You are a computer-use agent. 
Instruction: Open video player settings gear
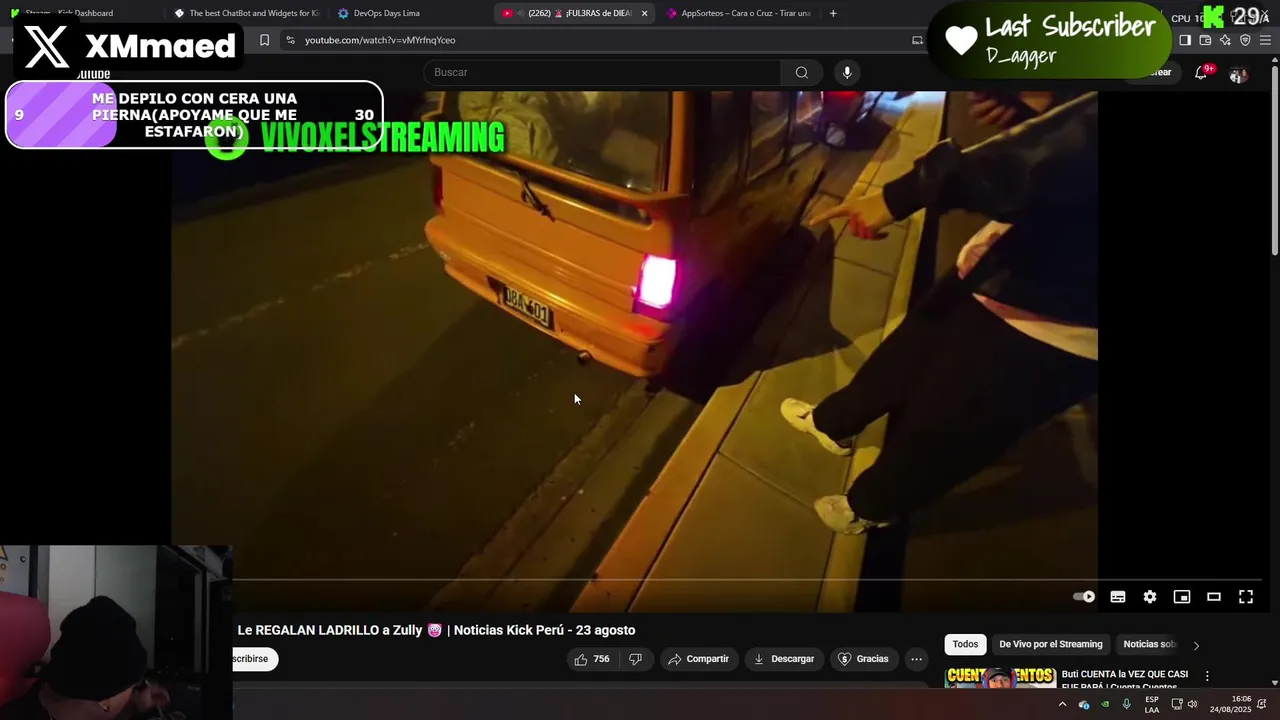1150,597
